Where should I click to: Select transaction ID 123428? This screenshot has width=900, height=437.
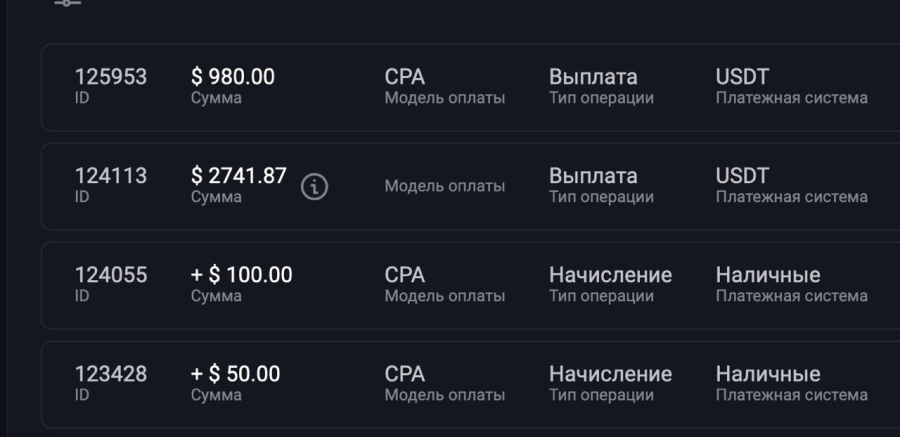tap(111, 374)
